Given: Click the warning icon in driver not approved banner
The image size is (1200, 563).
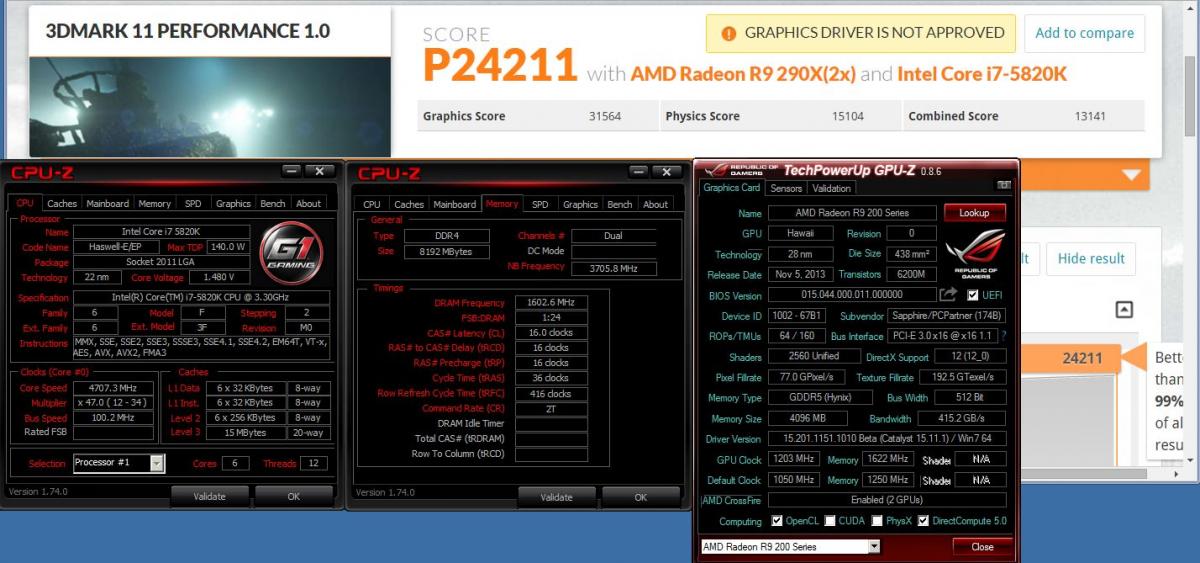Looking at the screenshot, I should point(727,33).
